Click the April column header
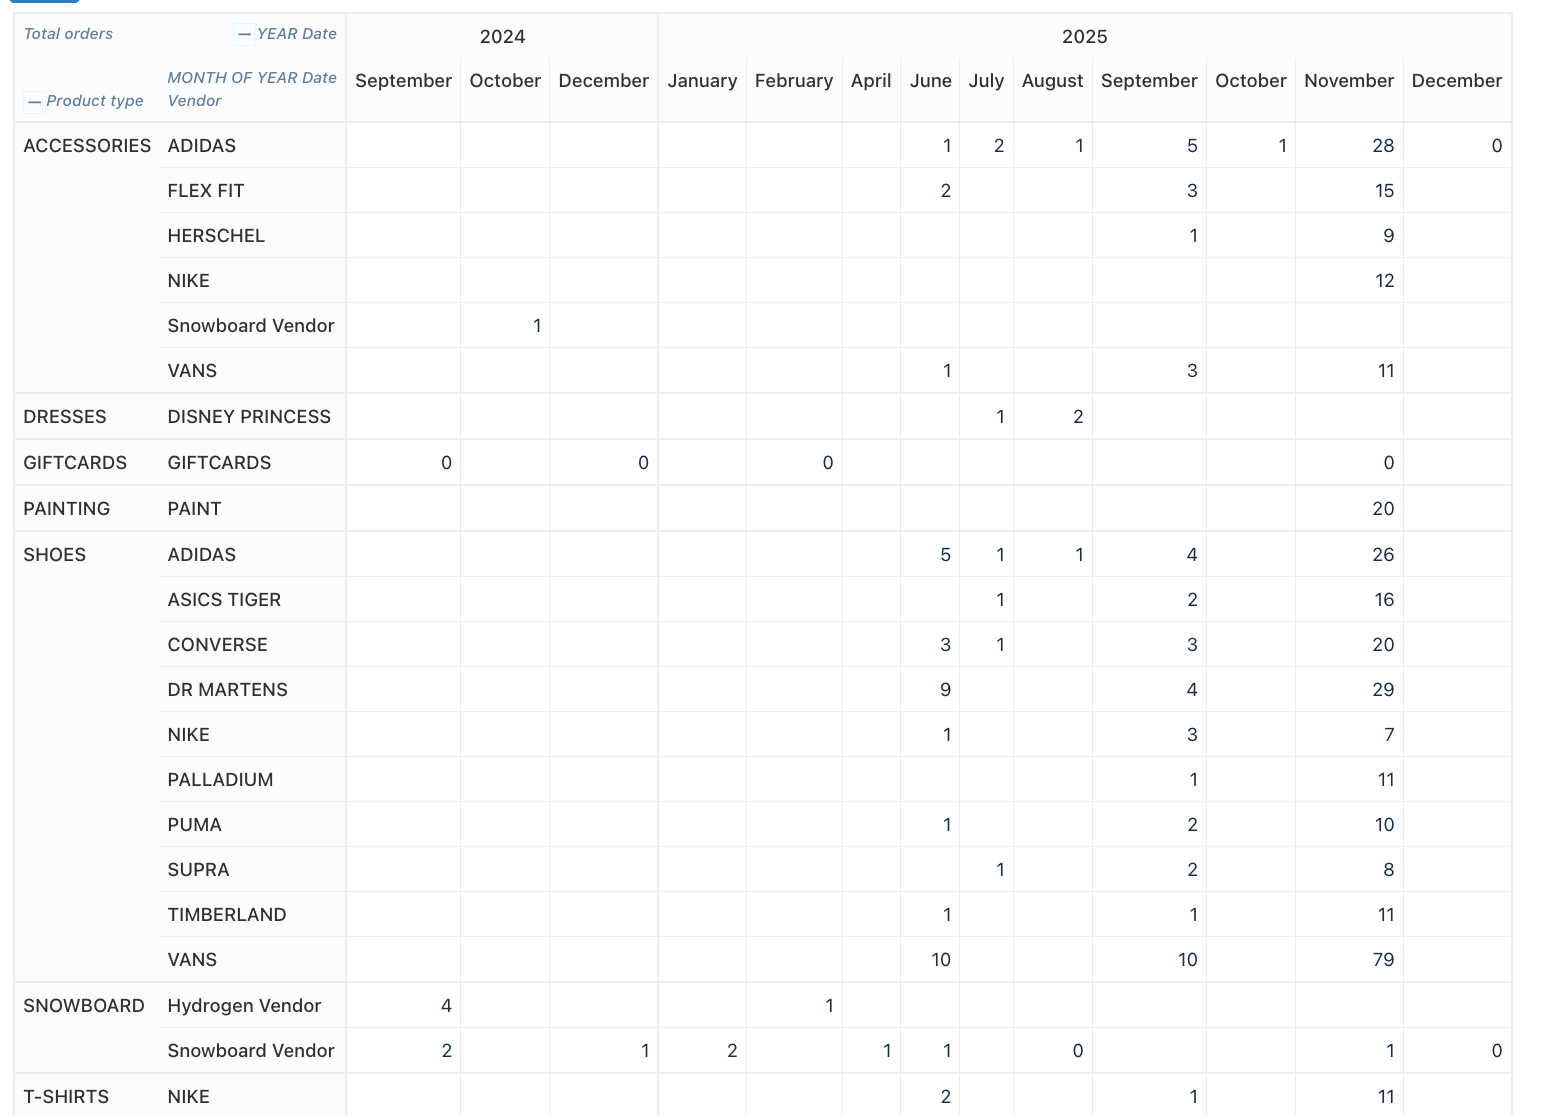 (x=871, y=81)
